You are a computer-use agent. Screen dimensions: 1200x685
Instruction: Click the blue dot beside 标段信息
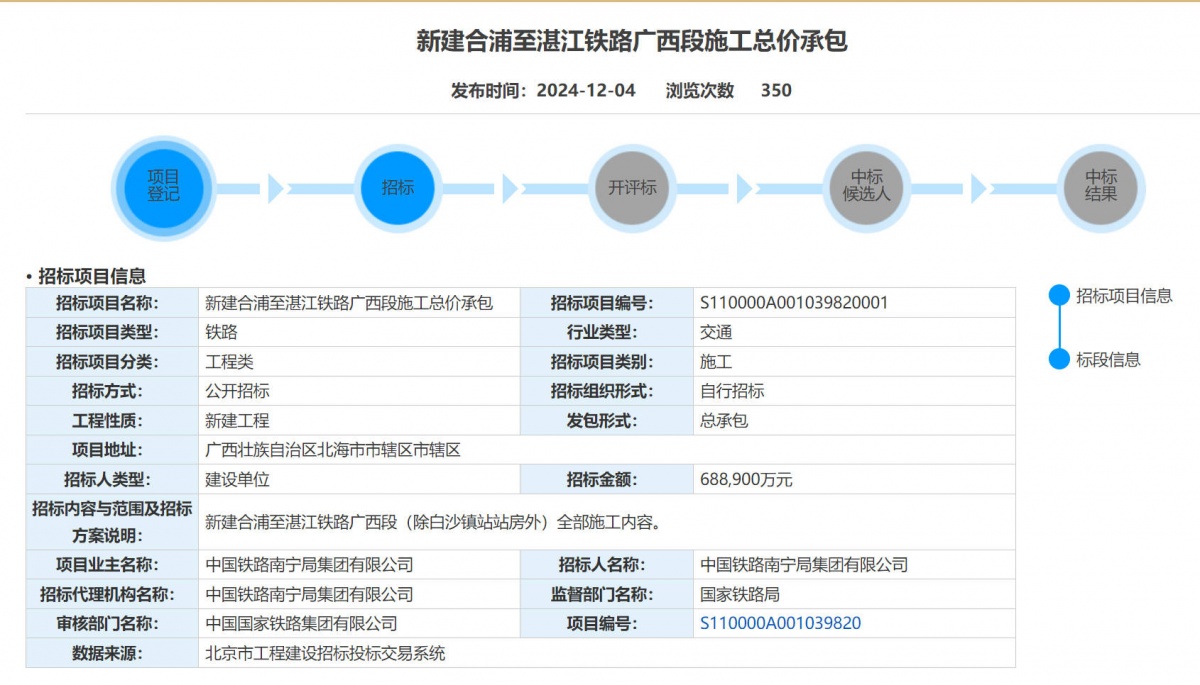(1059, 360)
